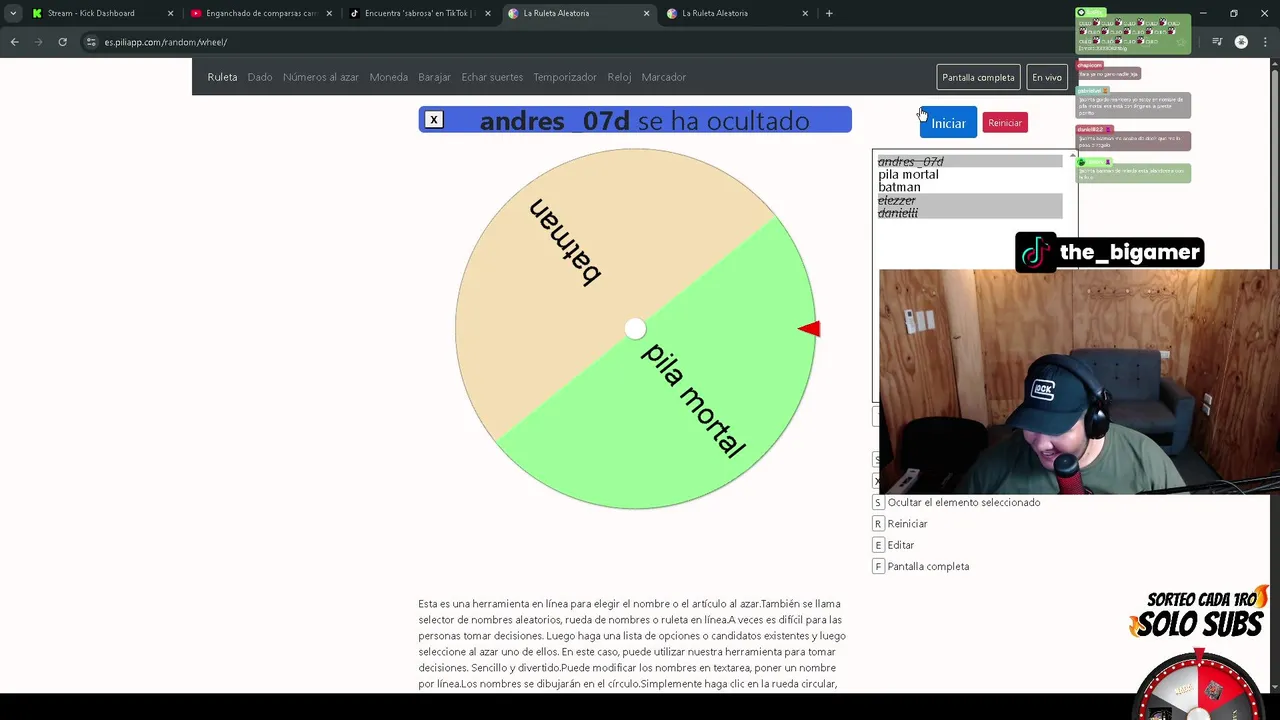Viewport: 1280px width, 720px height.
Task: Reload the current page
Action: pos(62,42)
